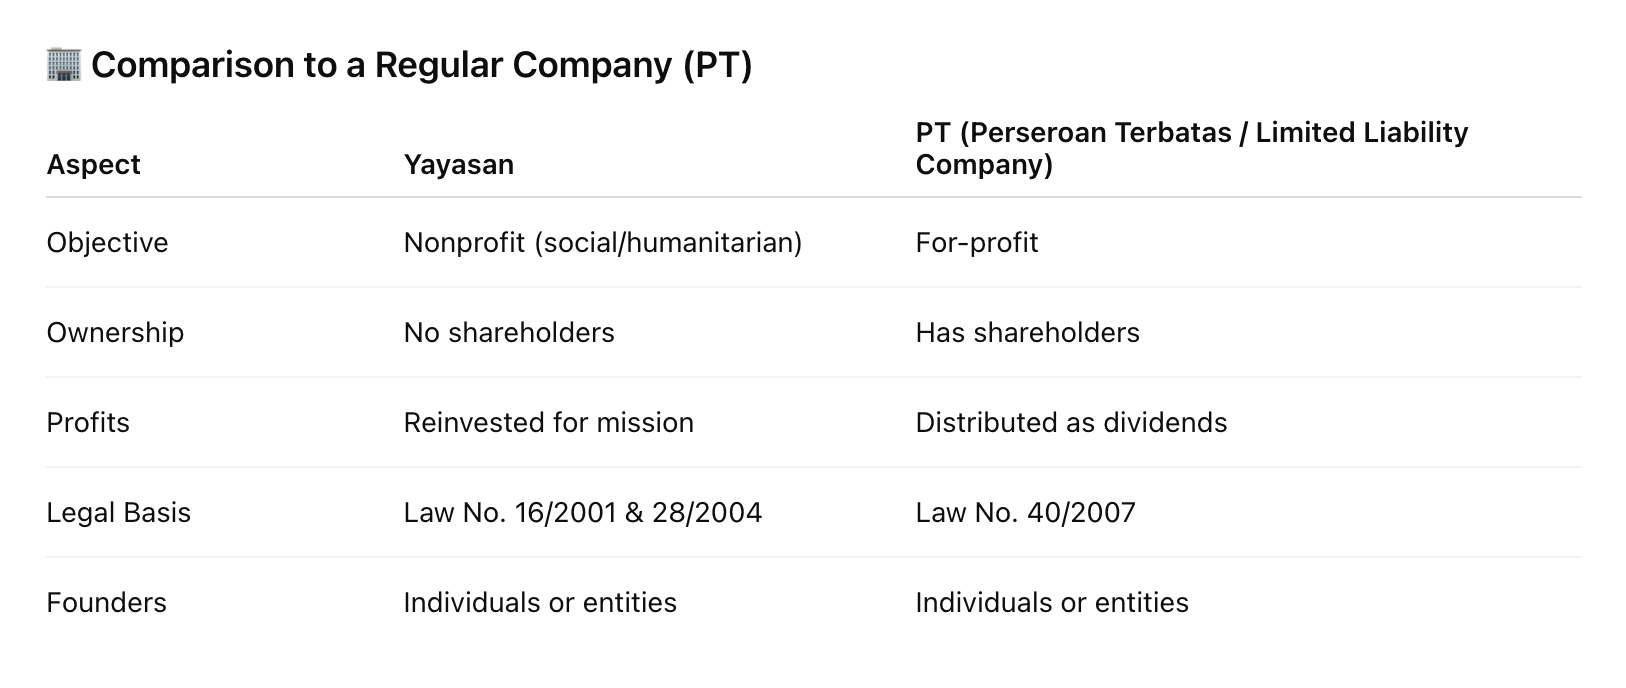Click the "Distributed as dividends" cell
Screen dimensions: 1626x688
(x=1071, y=423)
